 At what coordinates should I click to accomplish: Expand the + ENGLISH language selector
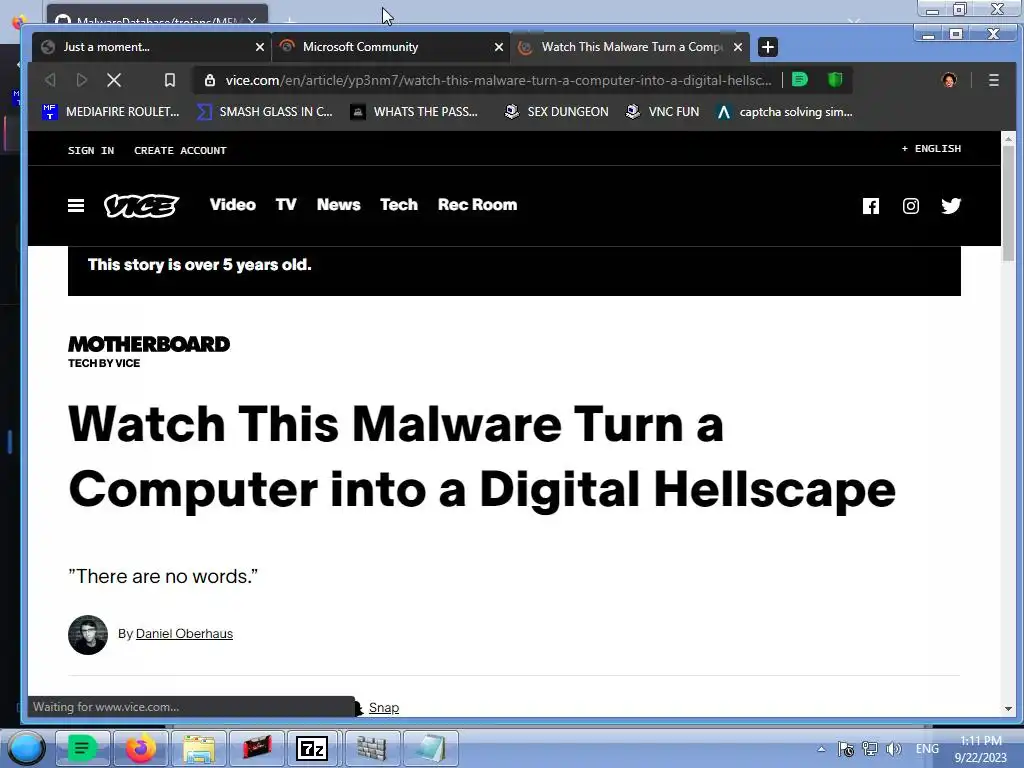coord(931,149)
